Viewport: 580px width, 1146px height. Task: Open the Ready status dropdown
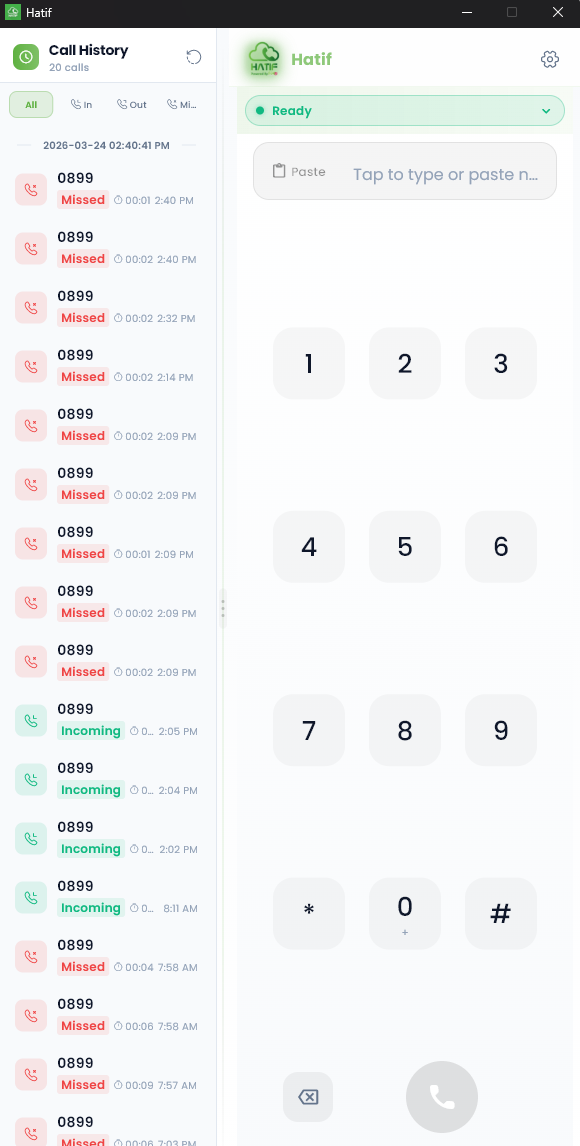(404, 110)
